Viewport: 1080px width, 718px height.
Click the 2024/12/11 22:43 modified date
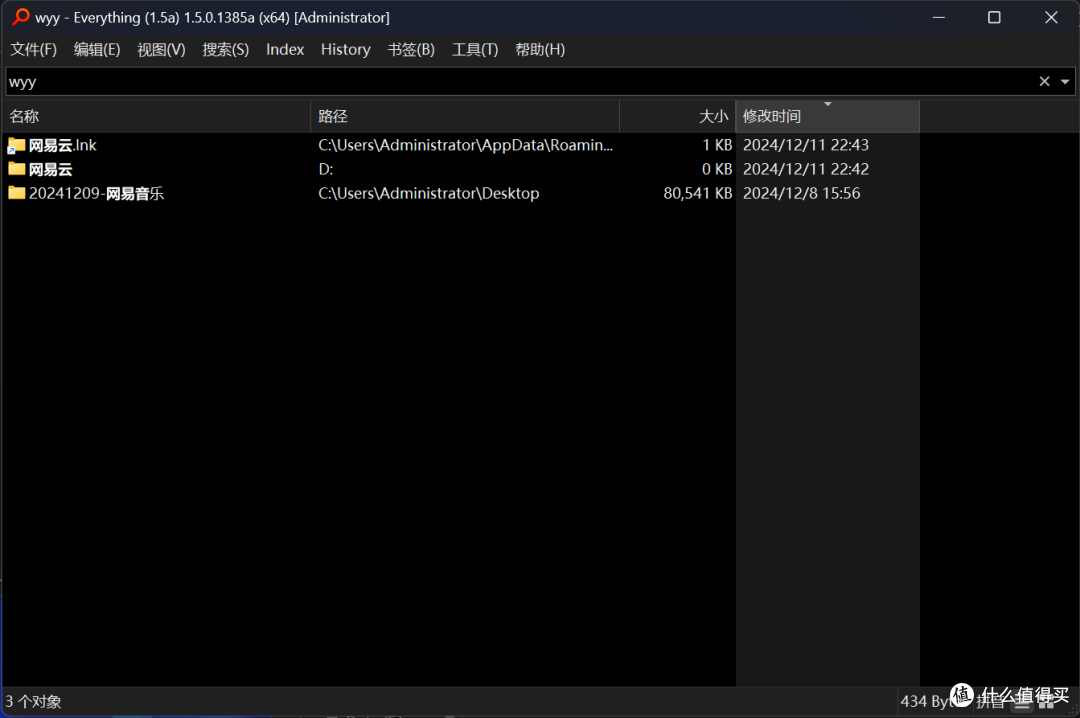coord(806,145)
